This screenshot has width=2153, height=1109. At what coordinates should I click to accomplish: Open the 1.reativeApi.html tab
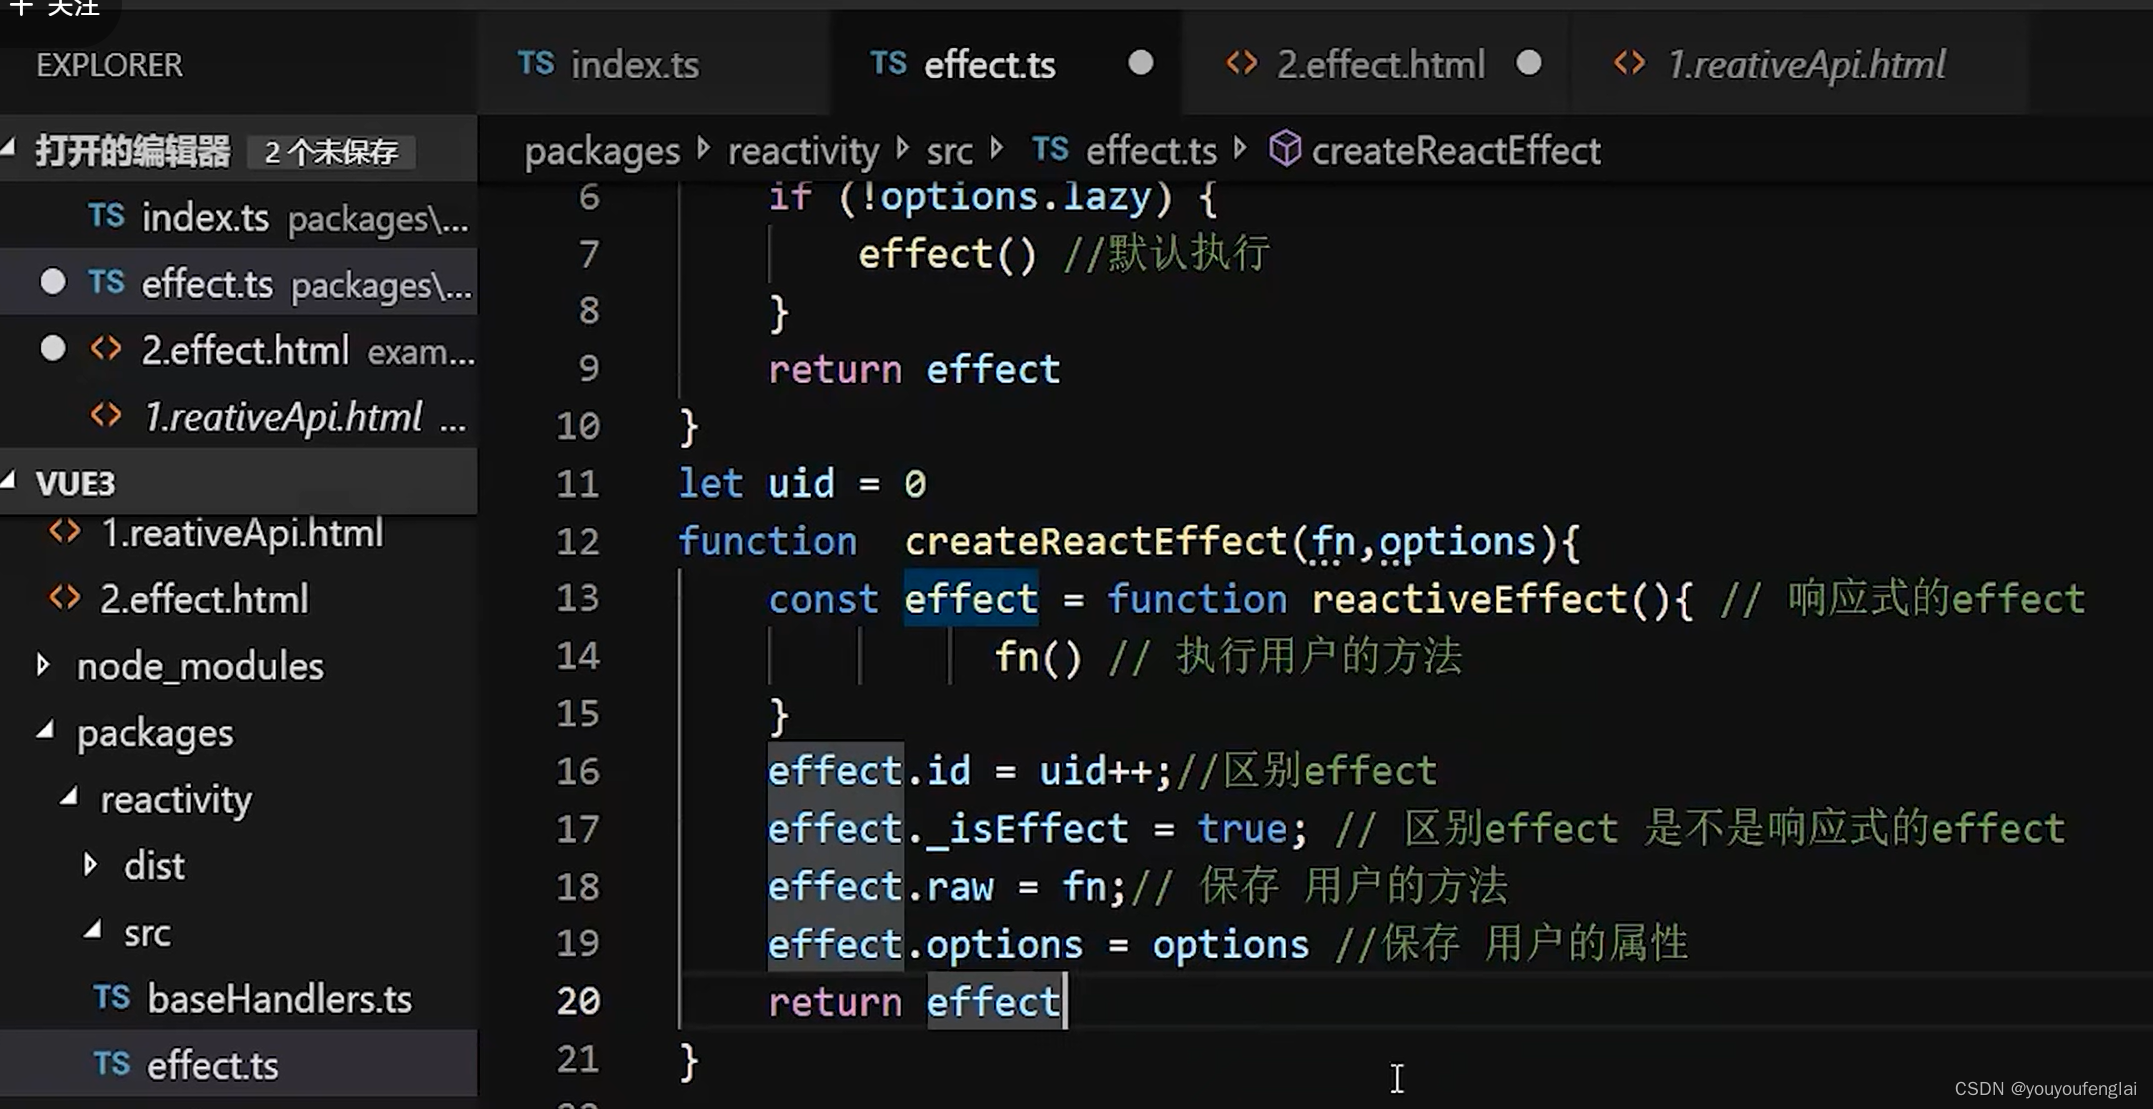pyautogui.click(x=1800, y=65)
